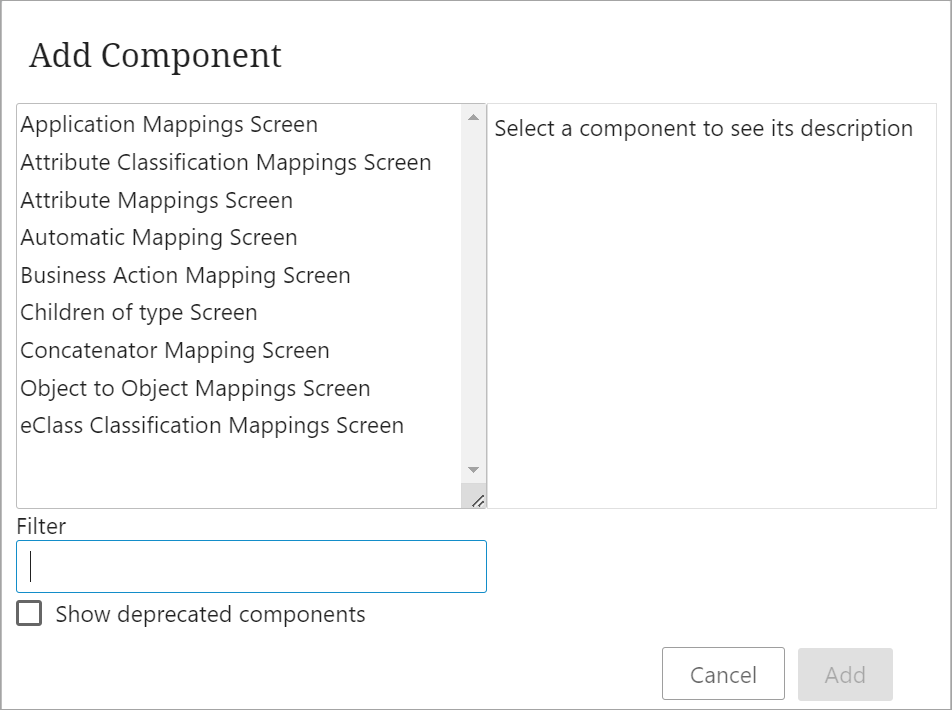
Task: Click the Add button
Action: 845,675
